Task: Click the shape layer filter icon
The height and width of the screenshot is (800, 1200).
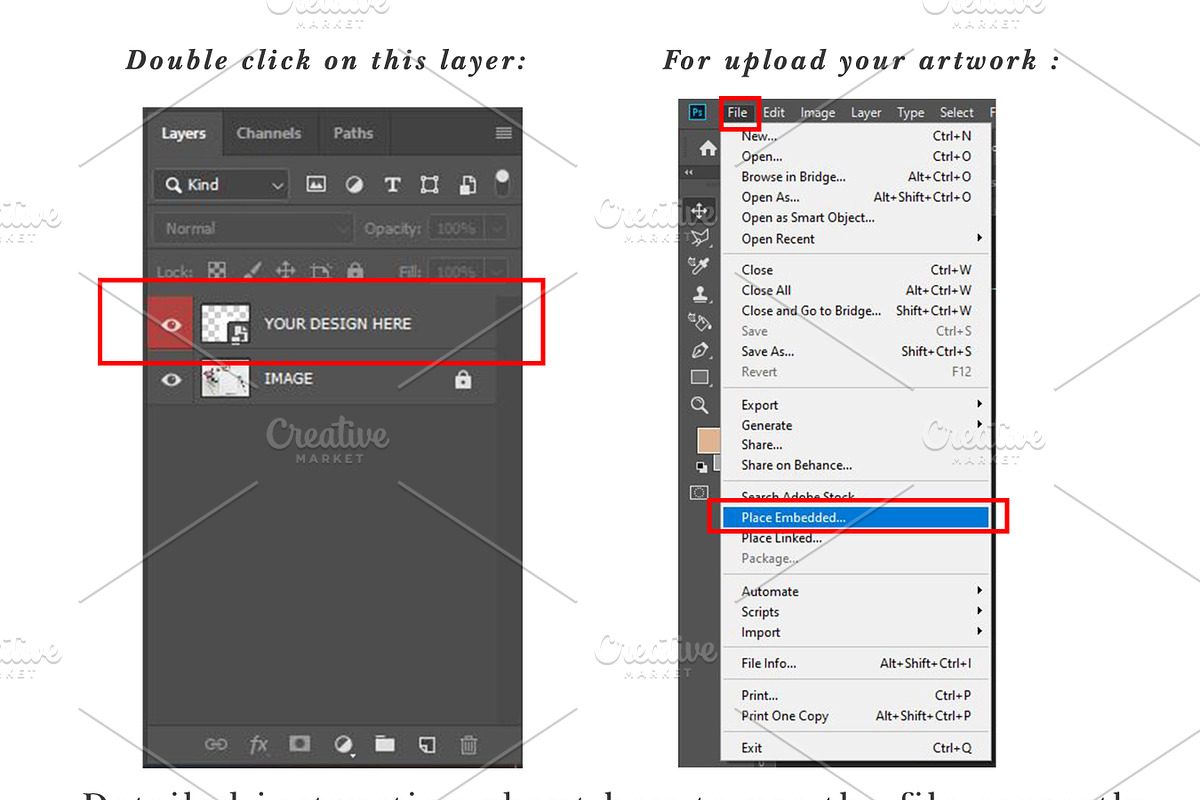Action: click(x=430, y=184)
